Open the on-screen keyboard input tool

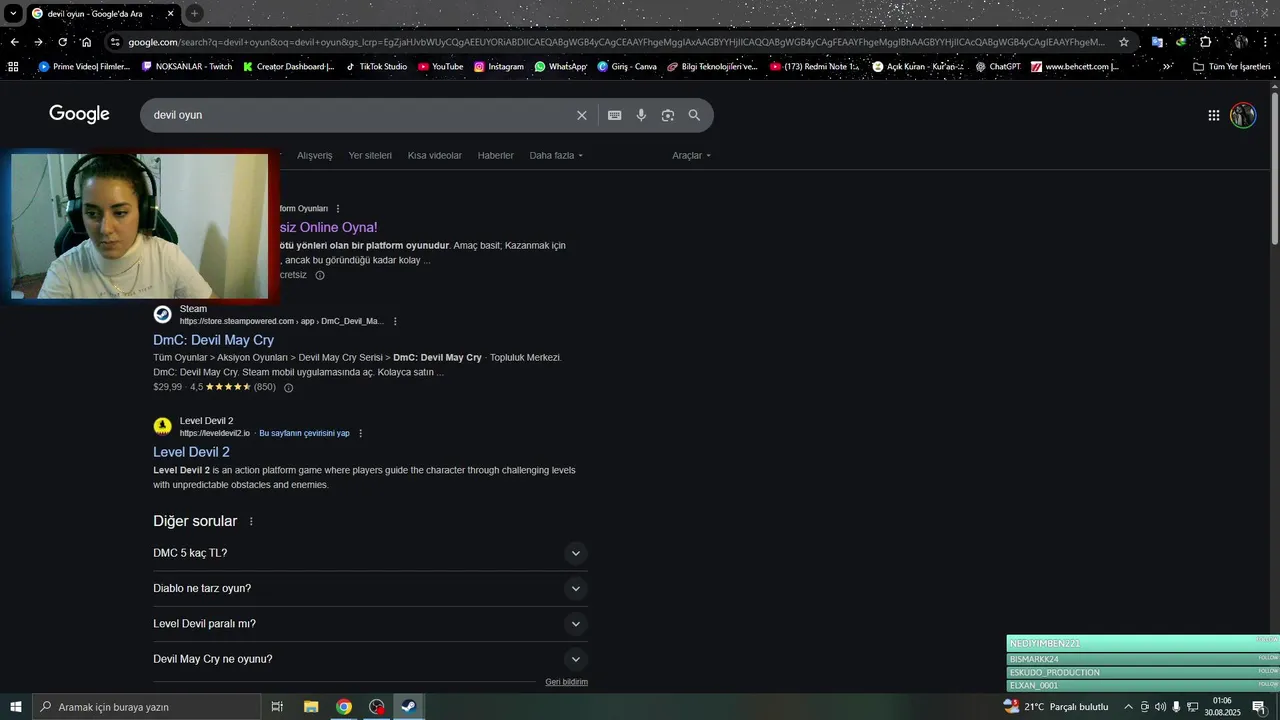[615, 115]
